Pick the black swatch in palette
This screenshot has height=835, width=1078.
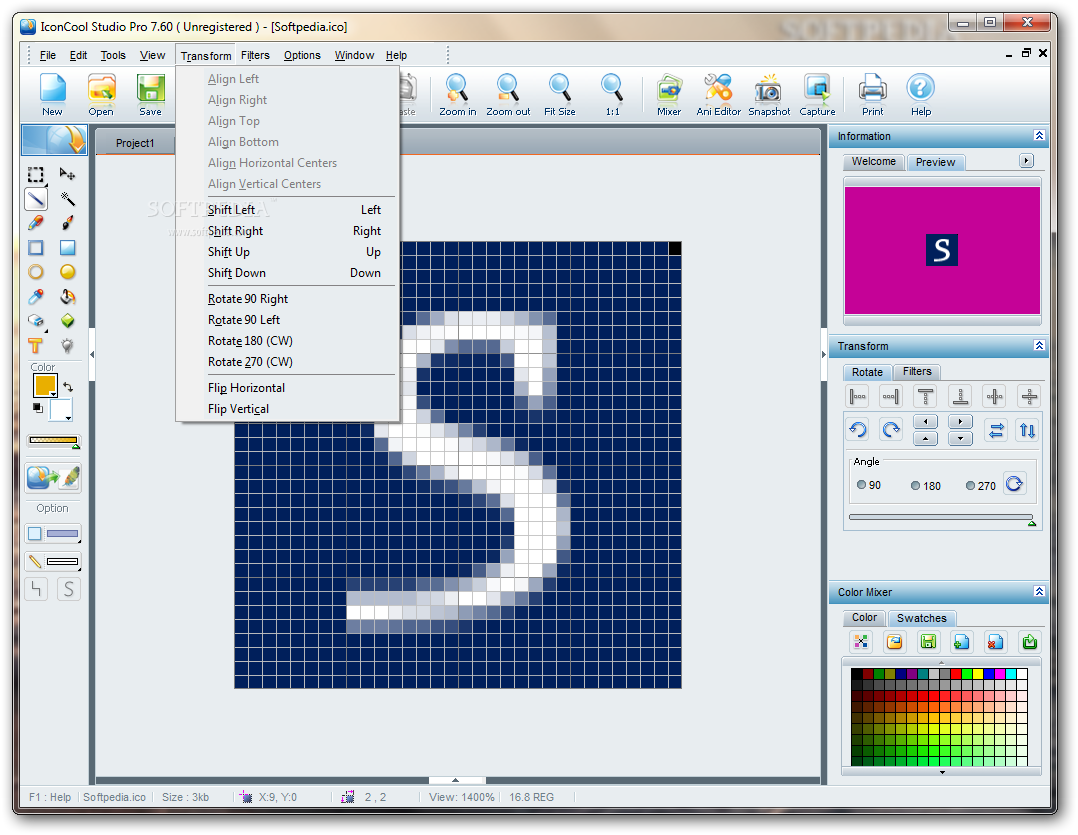coord(857,674)
